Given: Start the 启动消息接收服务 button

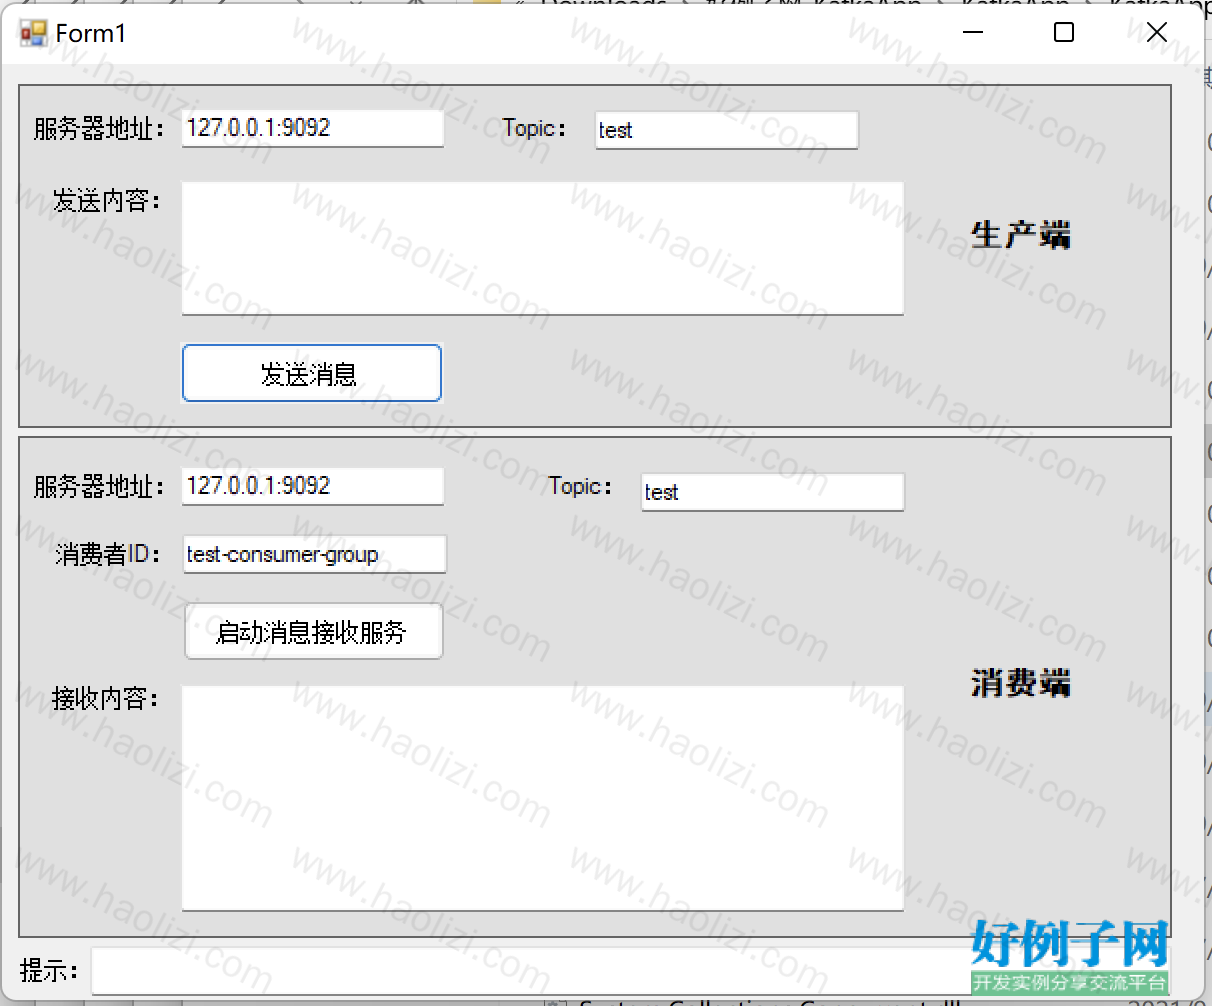Looking at the screenshot, I should pos(313,631).
